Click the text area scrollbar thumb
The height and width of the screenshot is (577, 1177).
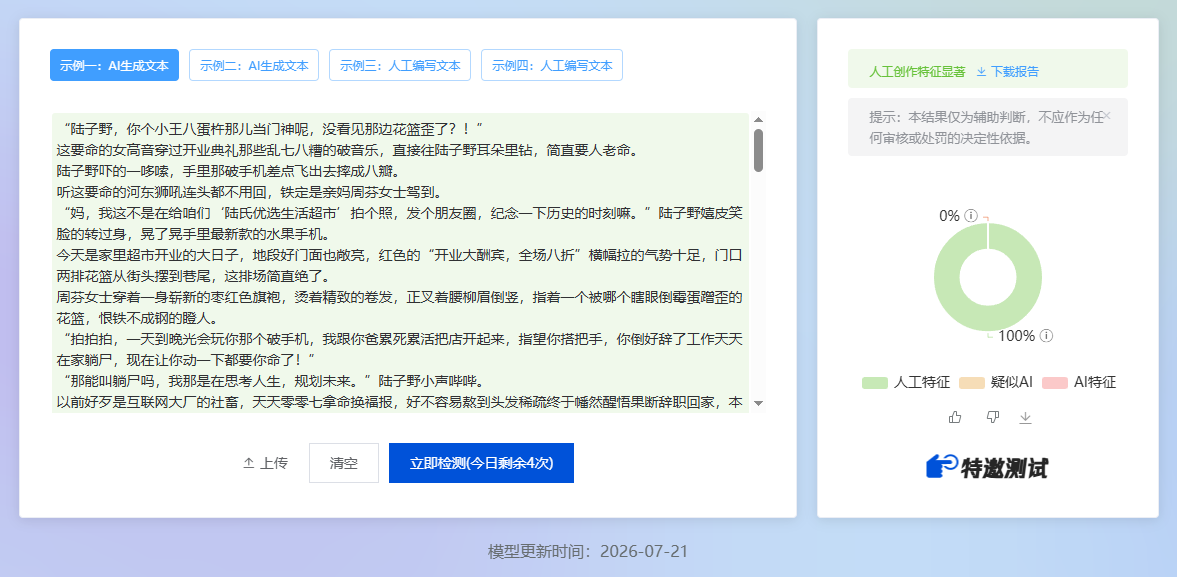click(x=758, y=150)
